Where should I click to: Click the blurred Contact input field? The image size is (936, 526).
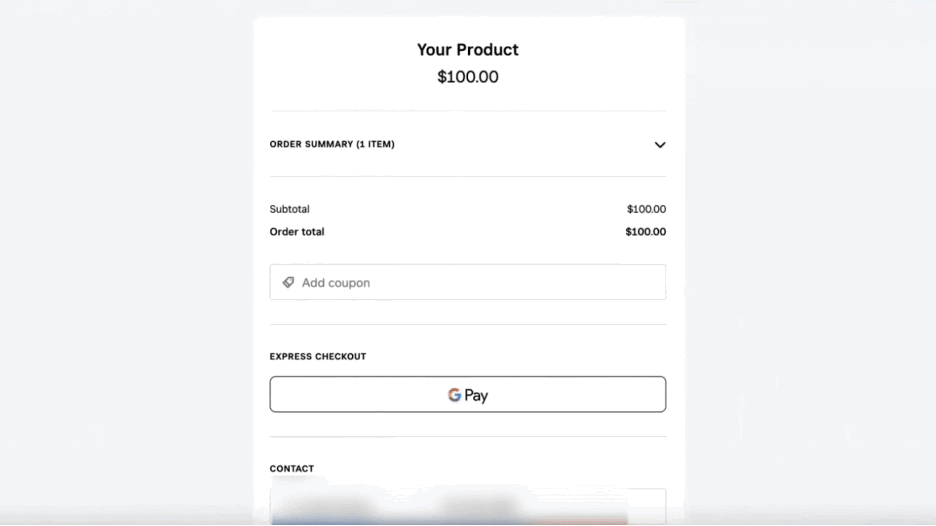point(467,506)
